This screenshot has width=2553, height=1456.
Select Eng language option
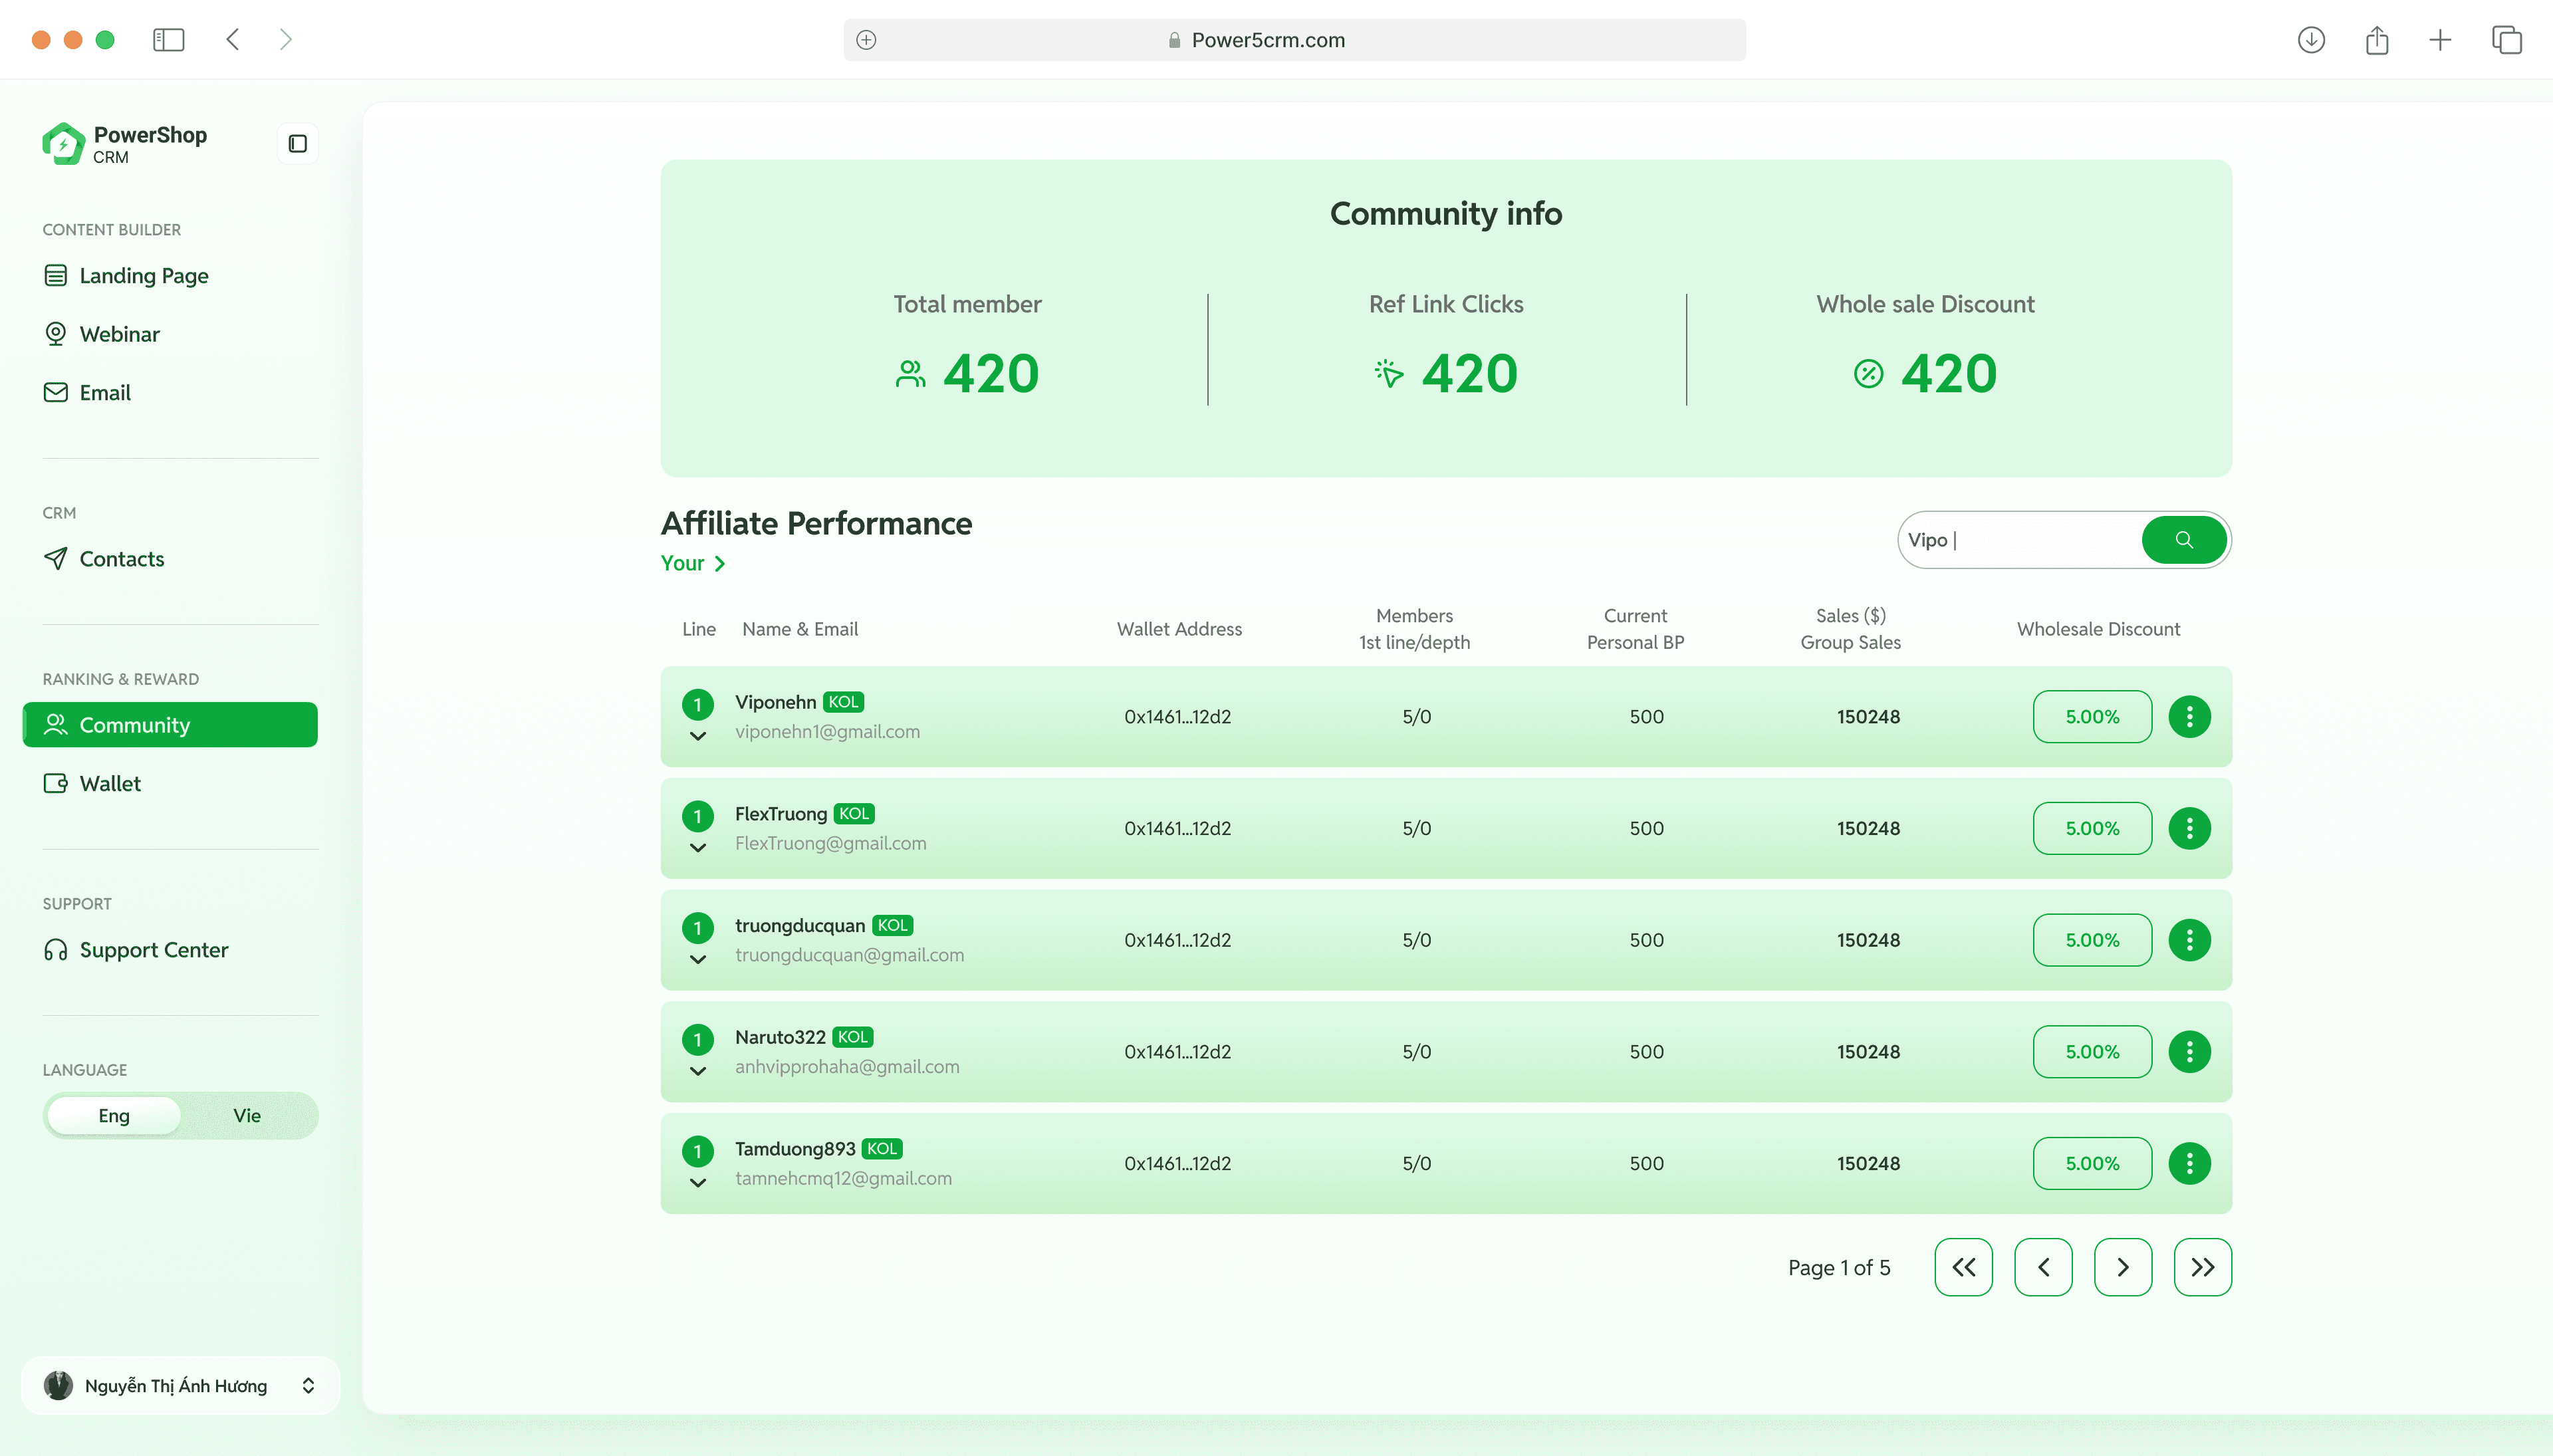114,1115
